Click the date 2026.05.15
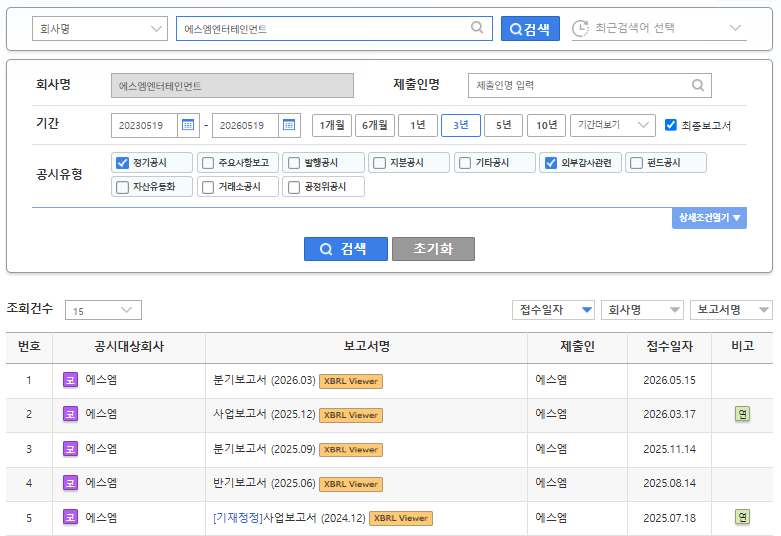Viewport: 781px width, 536px height. click(669, 380)
